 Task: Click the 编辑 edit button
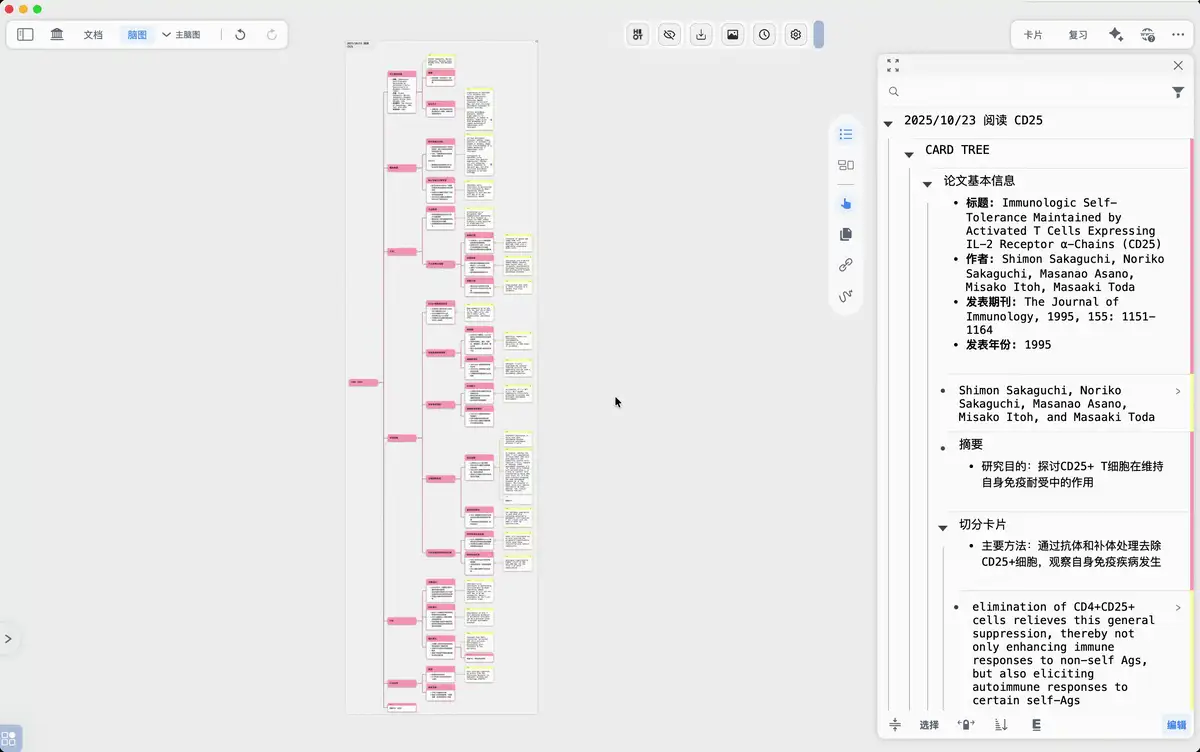(x=1176, y=724)
